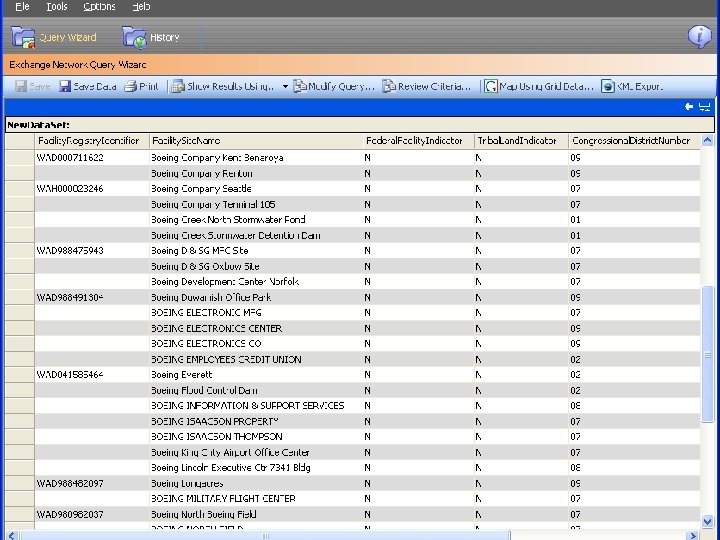Select Boeing Company Renton cell

tap(256, 174)
